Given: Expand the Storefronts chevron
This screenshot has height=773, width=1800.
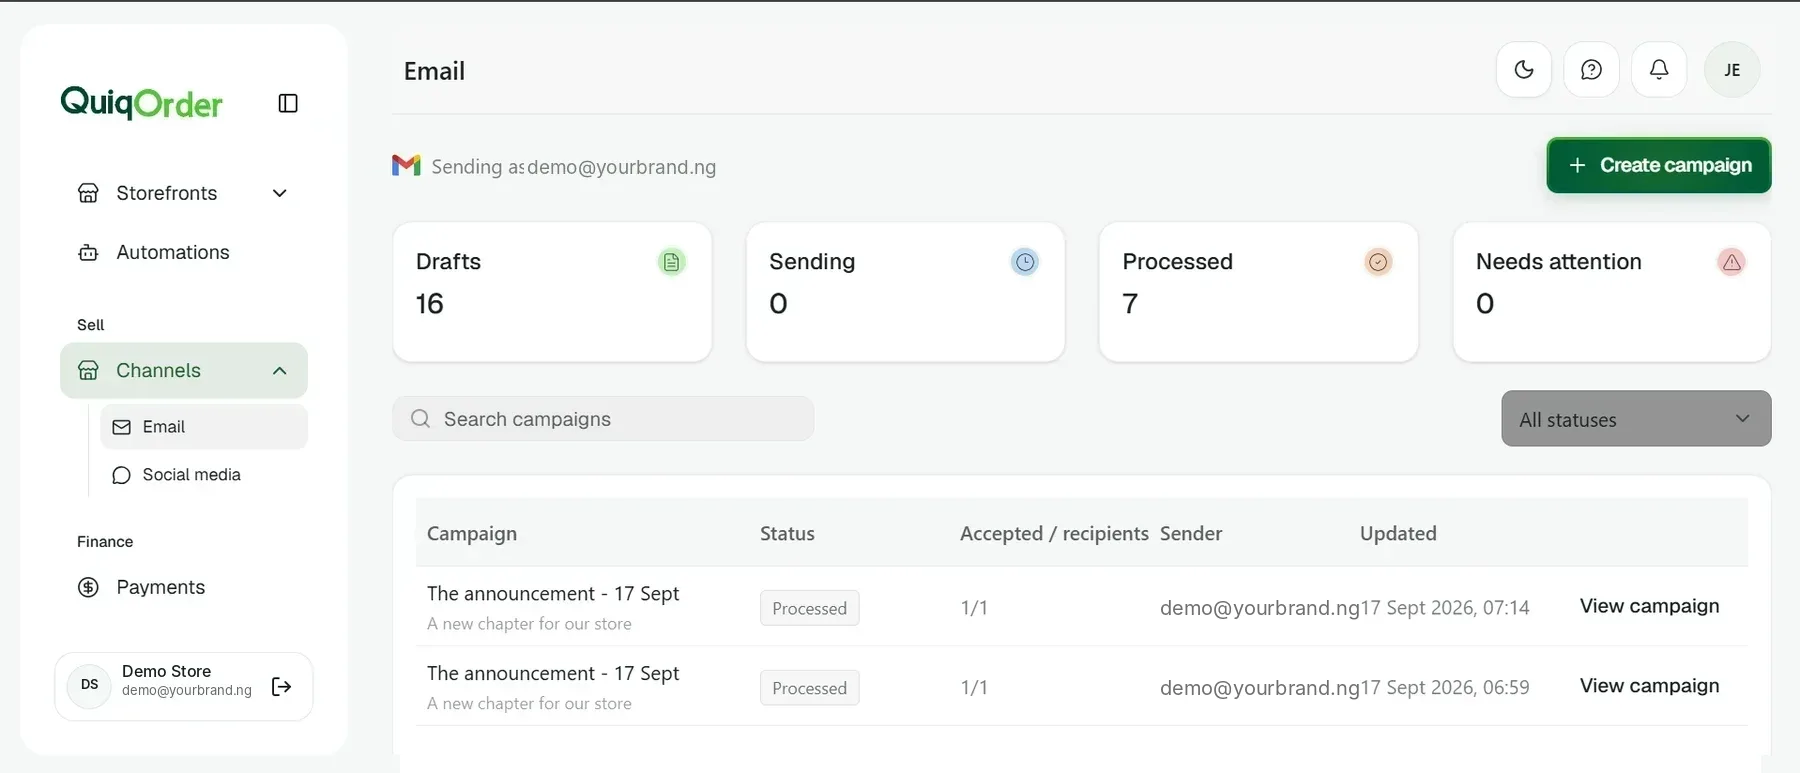Looking at the screenshot, I should [280, 193].
